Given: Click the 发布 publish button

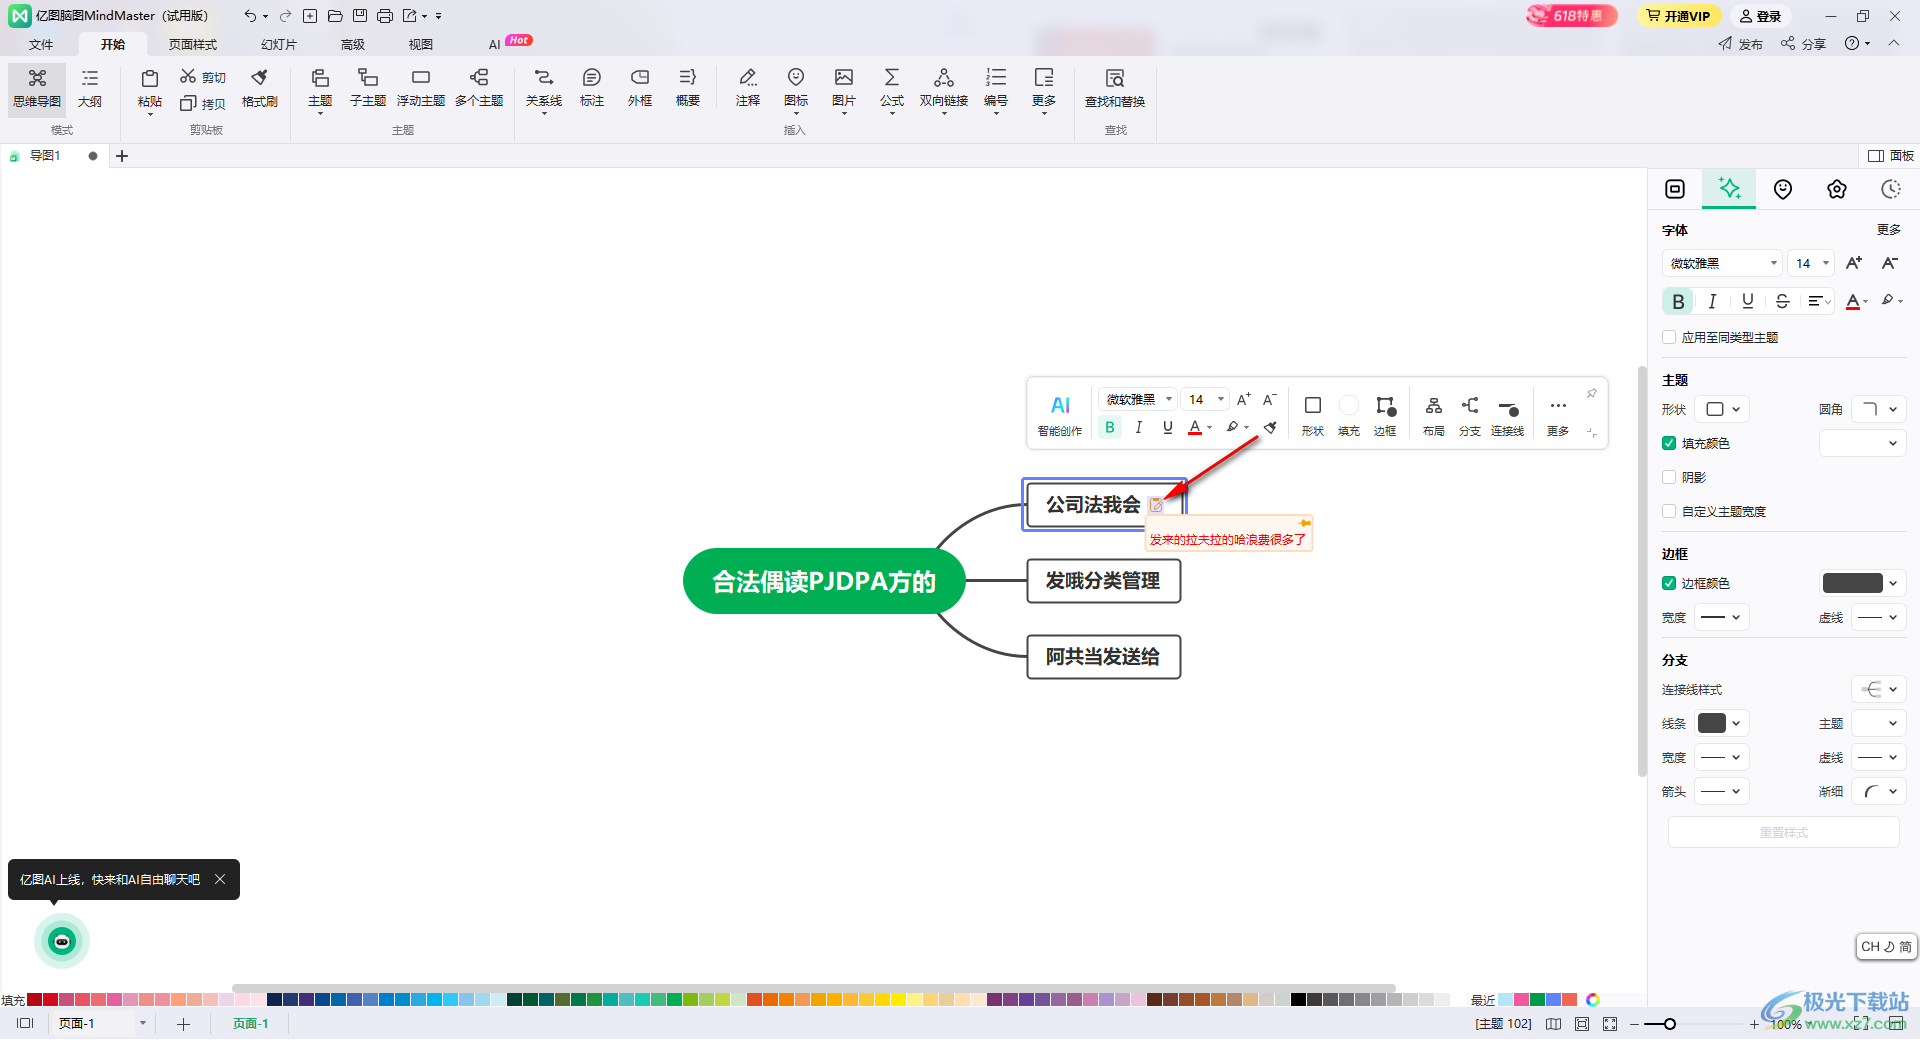Looking at the screenshot, I should 1741,44.
